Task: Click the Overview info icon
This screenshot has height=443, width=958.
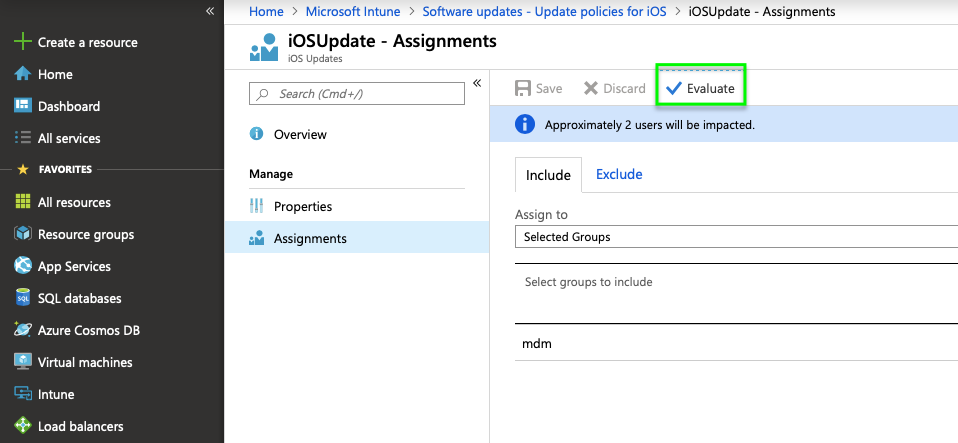Action: click(x=257, y=134)
